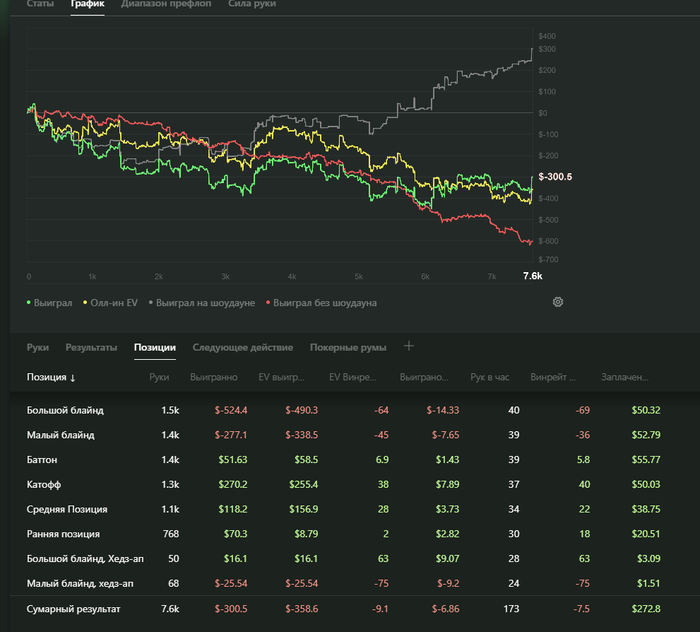Add a new report tab with plus icon

[408, 346]
